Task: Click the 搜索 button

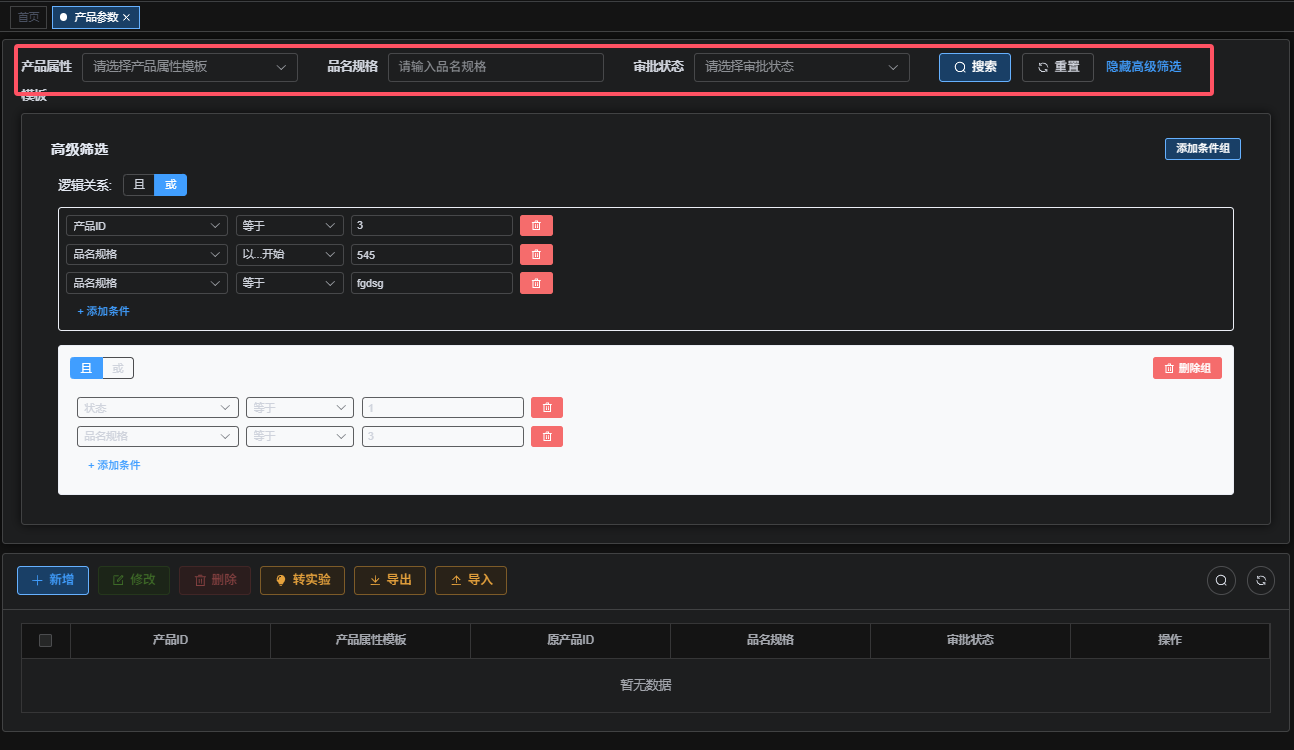Action: pos(975,67)
